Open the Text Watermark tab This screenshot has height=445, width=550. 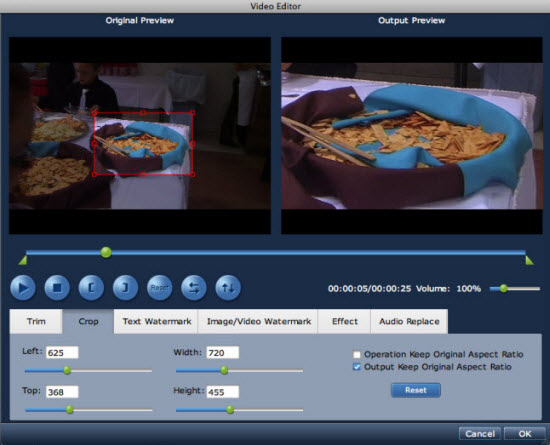[156, 321]
